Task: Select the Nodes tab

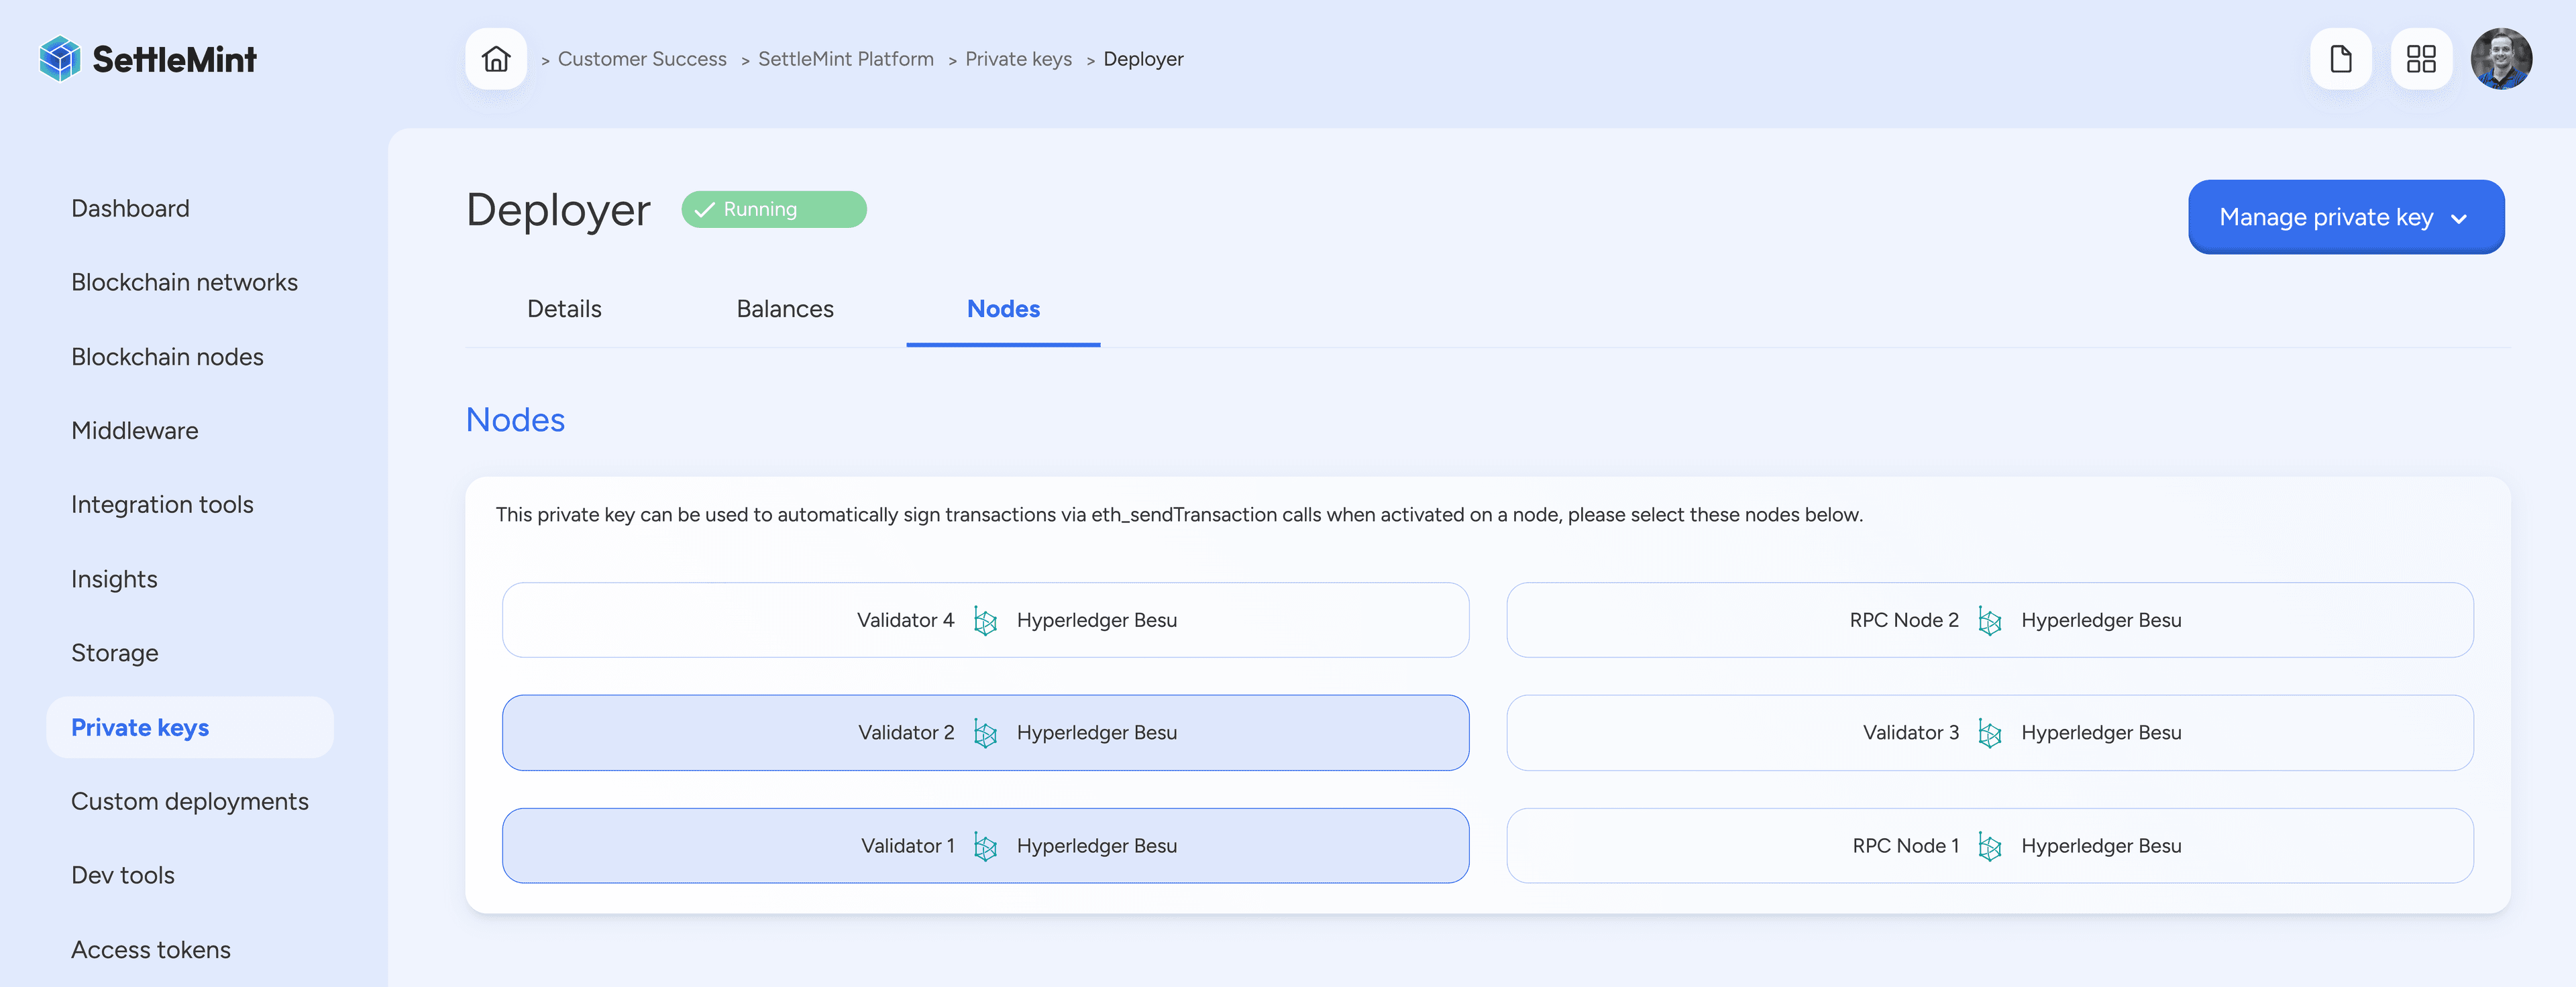Action: tap(1003, 309)
